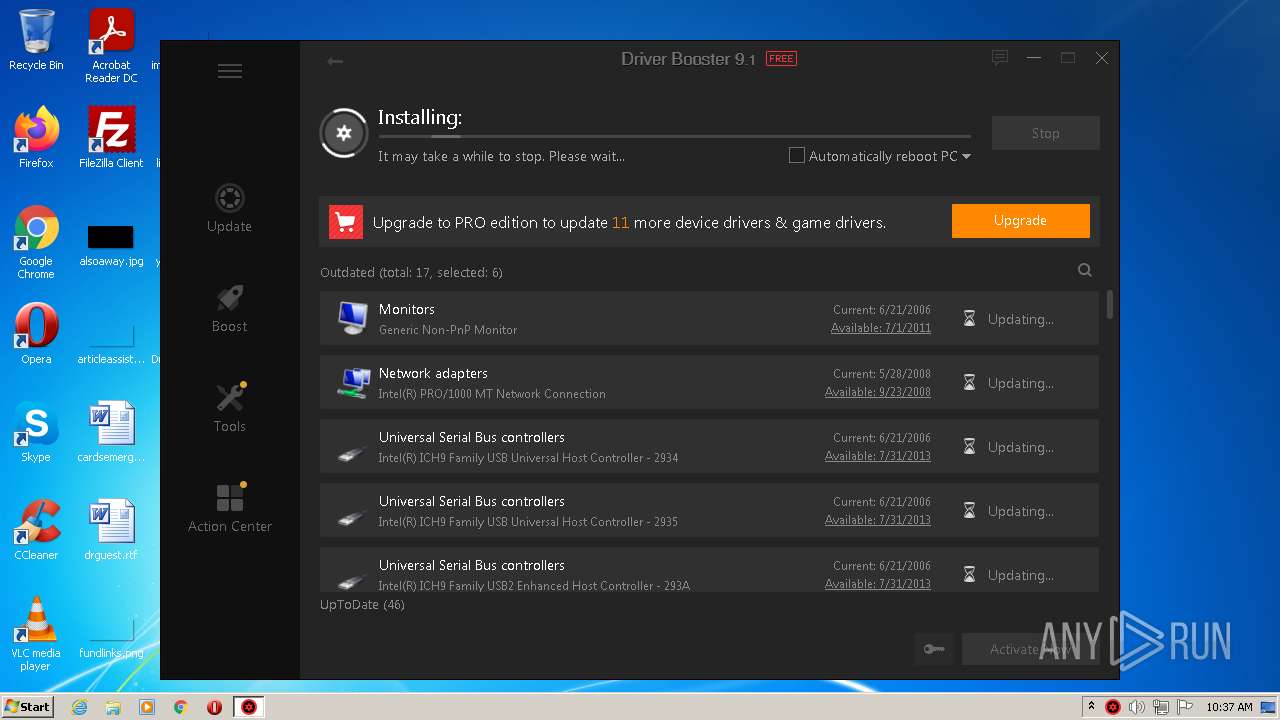Click the installing progress bar

pos(674,135)
